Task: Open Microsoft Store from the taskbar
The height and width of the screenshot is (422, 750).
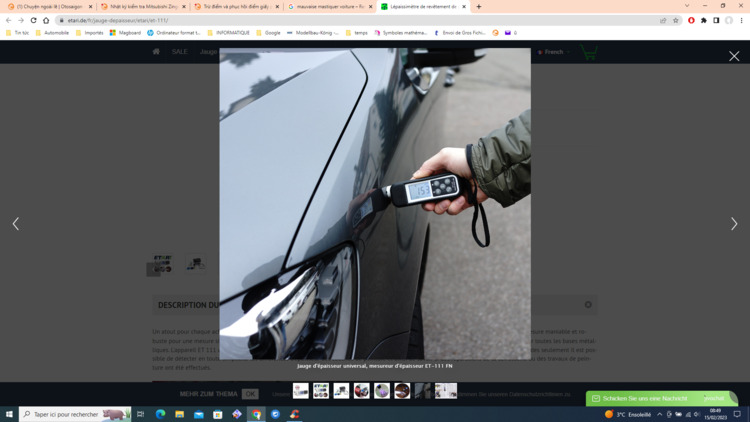Action: [218, 414]
